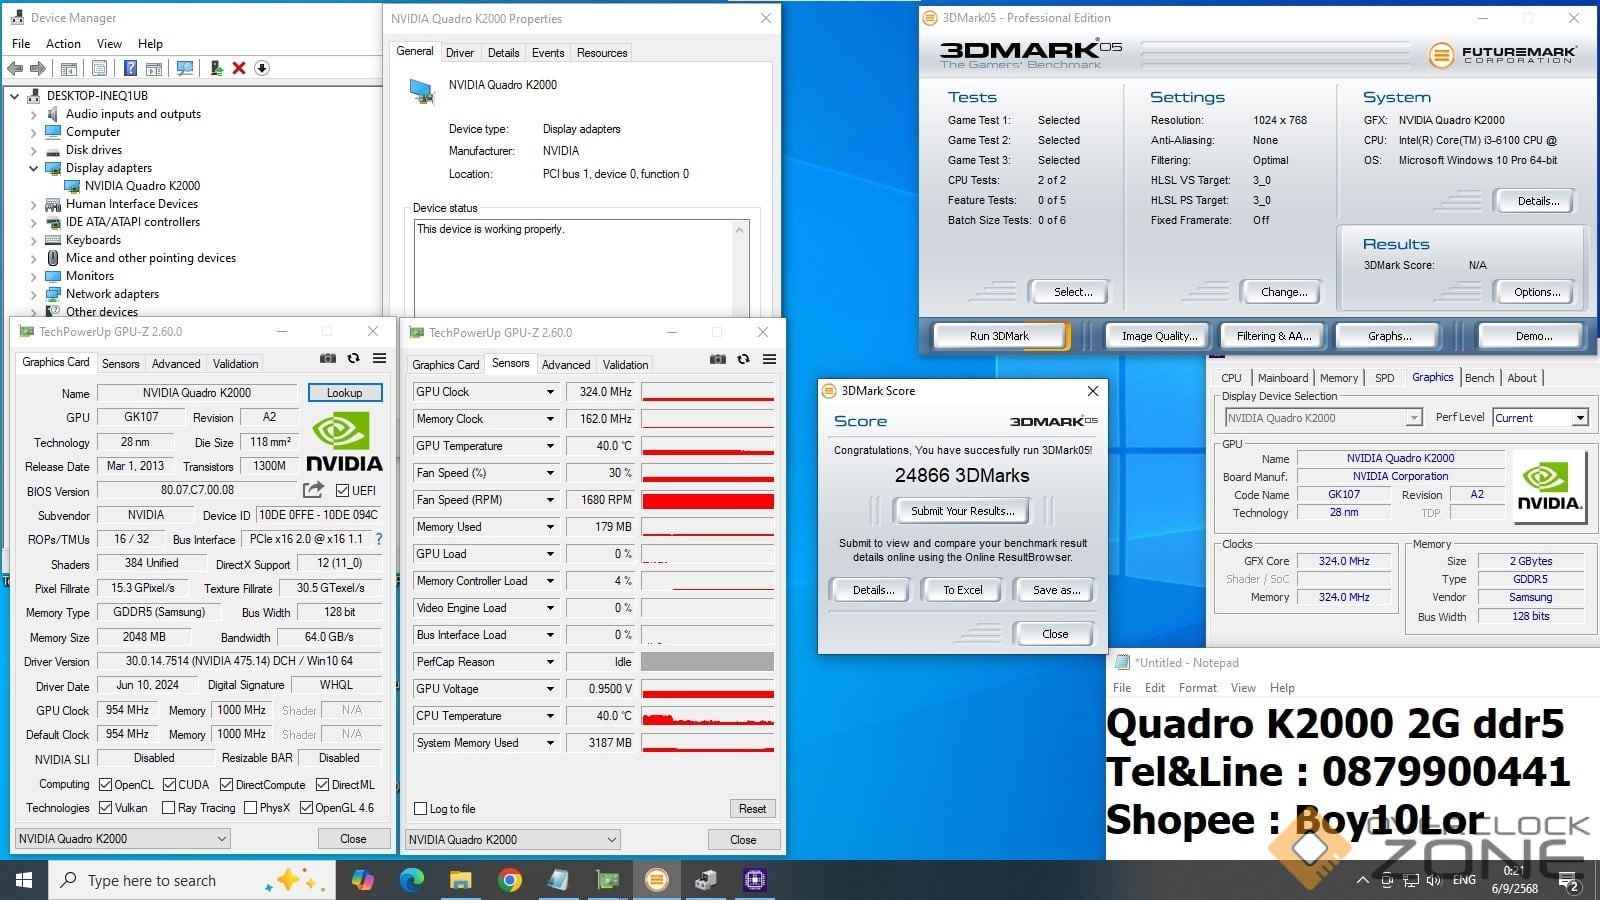1600x900 pixels.
Task: Open the GPU Temperature sensor dropdown
Action: tap(550, 446)
